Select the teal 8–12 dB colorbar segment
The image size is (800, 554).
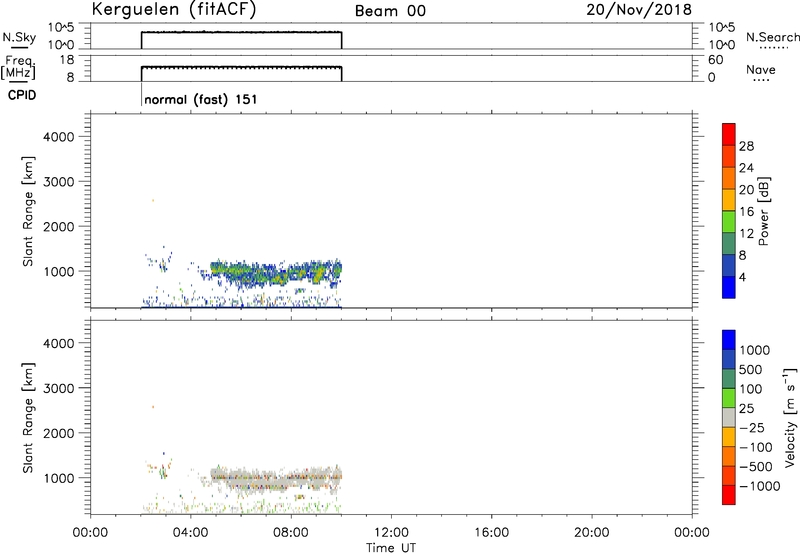point(729,243)
